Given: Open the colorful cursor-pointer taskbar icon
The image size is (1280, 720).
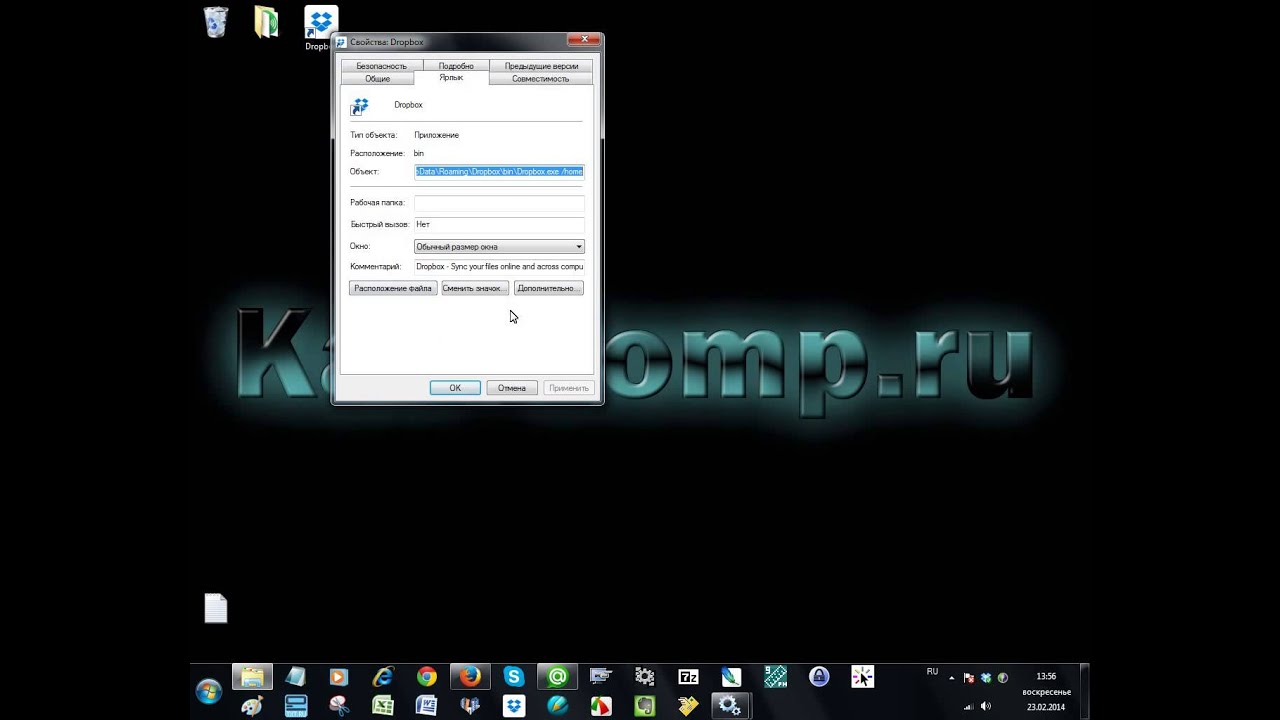Looking at the screenshot, I should 862,677.
